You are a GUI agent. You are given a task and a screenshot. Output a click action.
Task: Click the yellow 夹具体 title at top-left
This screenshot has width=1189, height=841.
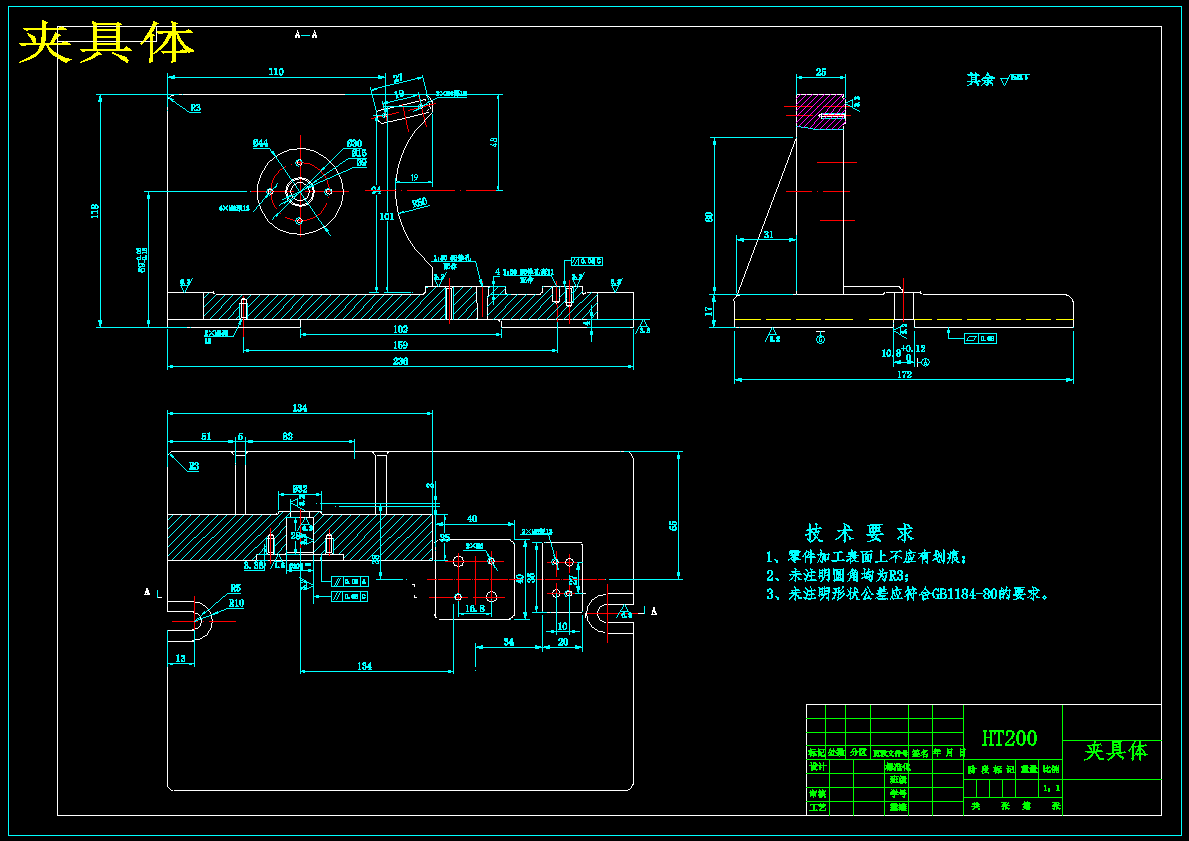106,42
